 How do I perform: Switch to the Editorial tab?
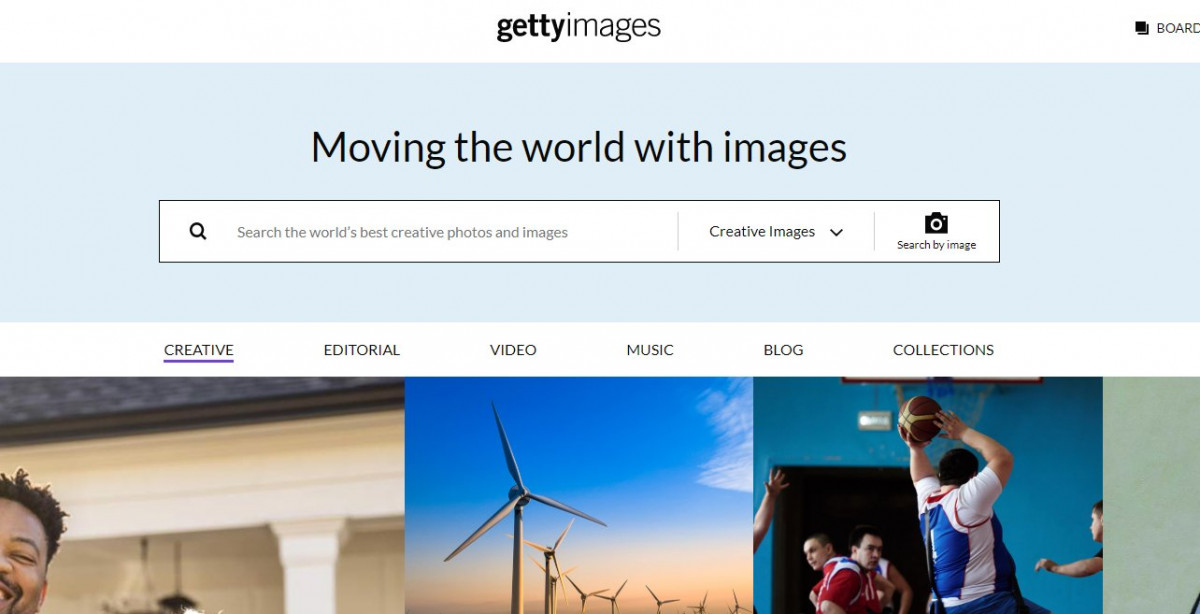point(362,350)
